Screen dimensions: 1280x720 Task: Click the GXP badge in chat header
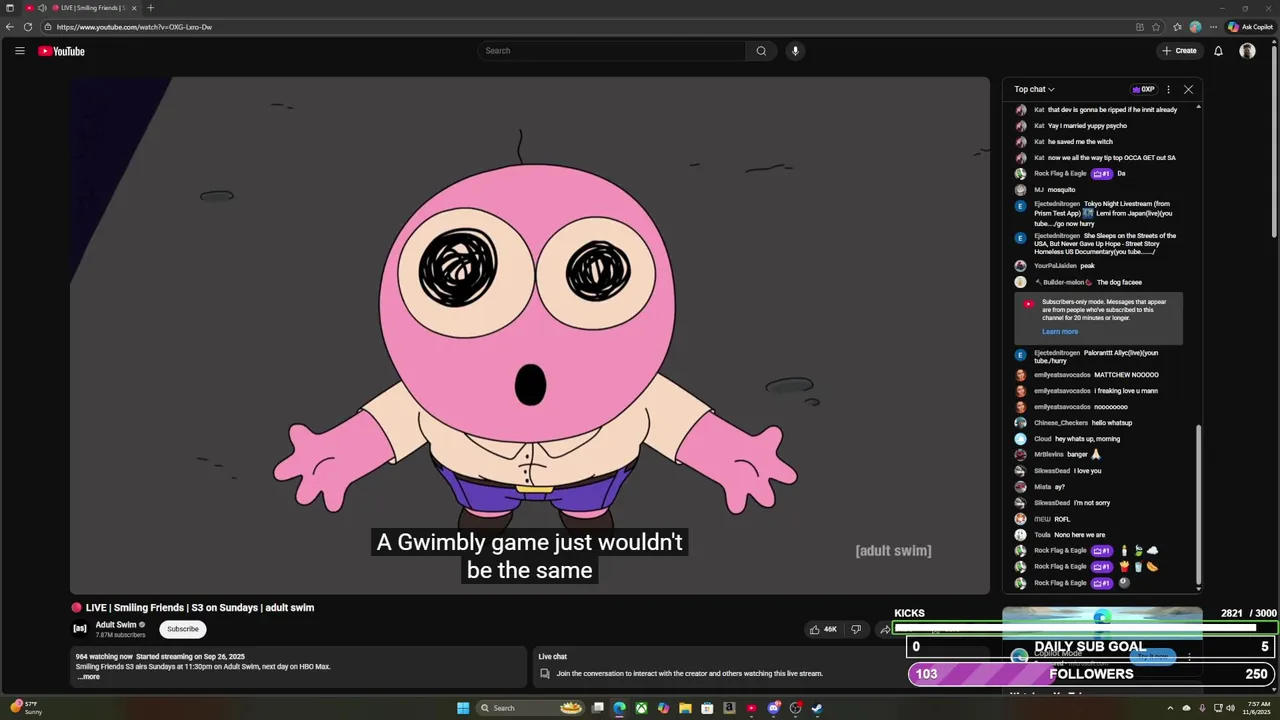(1143, 90)
